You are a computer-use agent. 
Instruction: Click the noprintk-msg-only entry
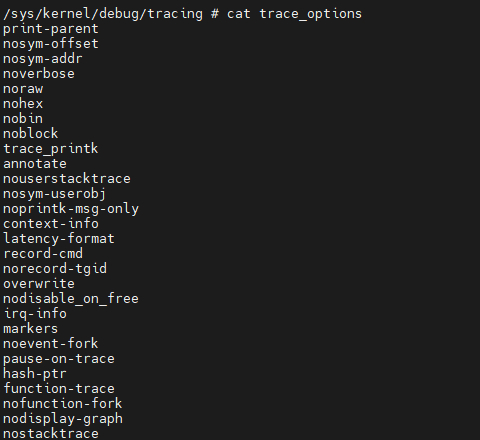[x=71, y=209]
